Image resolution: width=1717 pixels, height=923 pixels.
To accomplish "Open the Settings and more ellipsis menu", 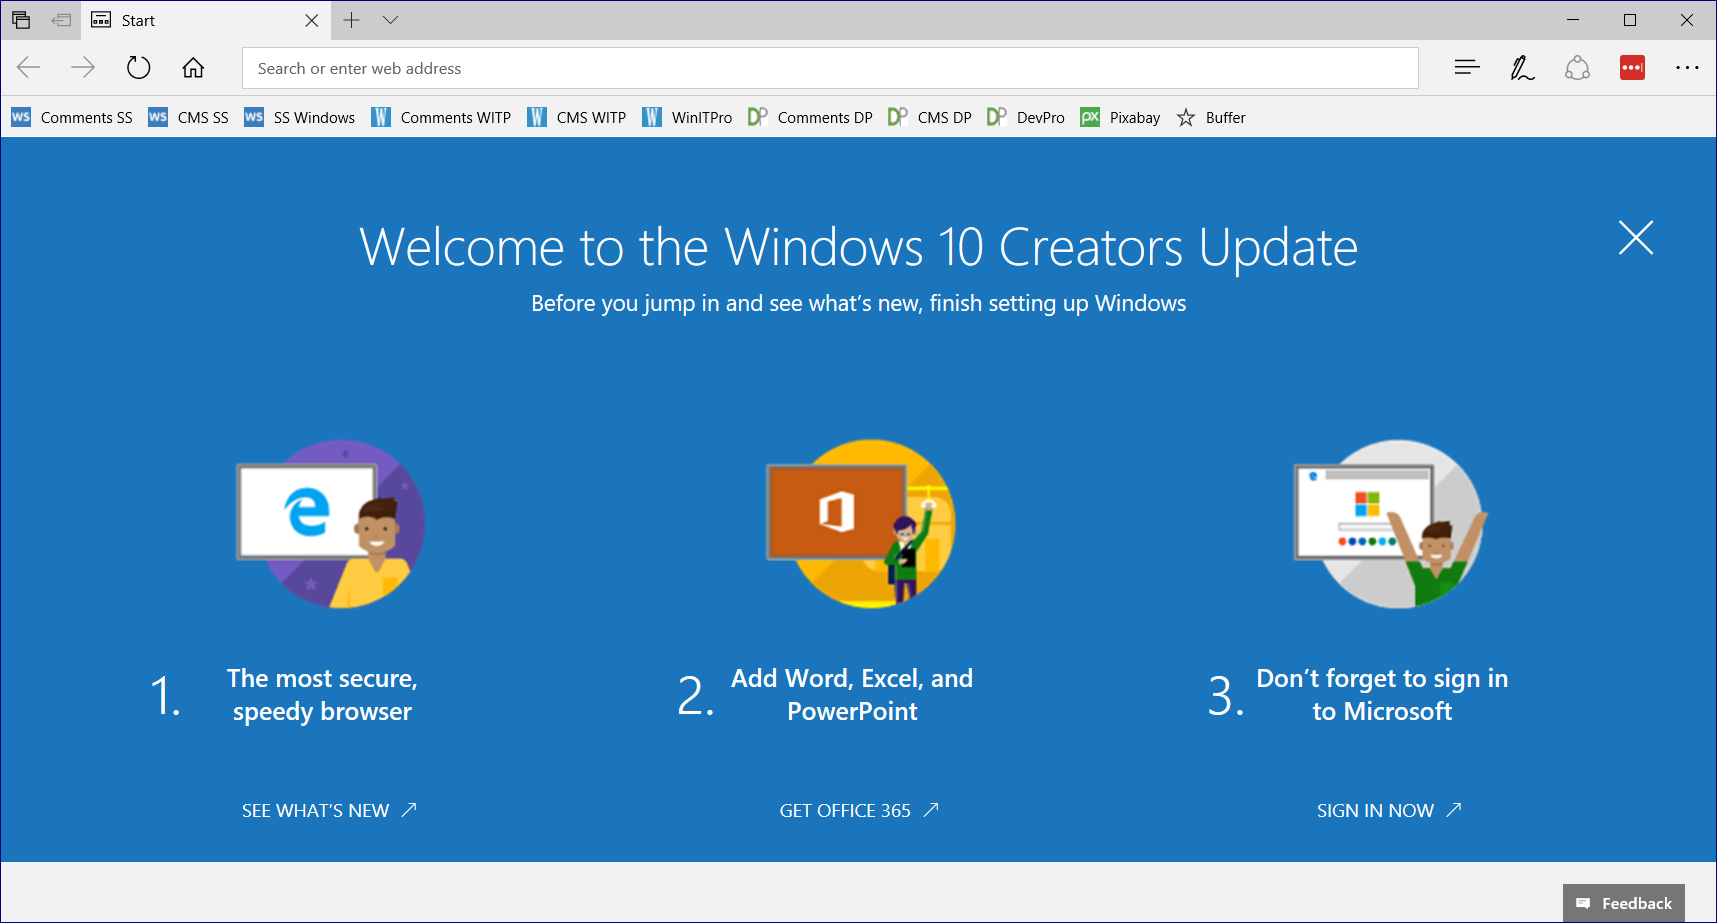I will 1687,68.
